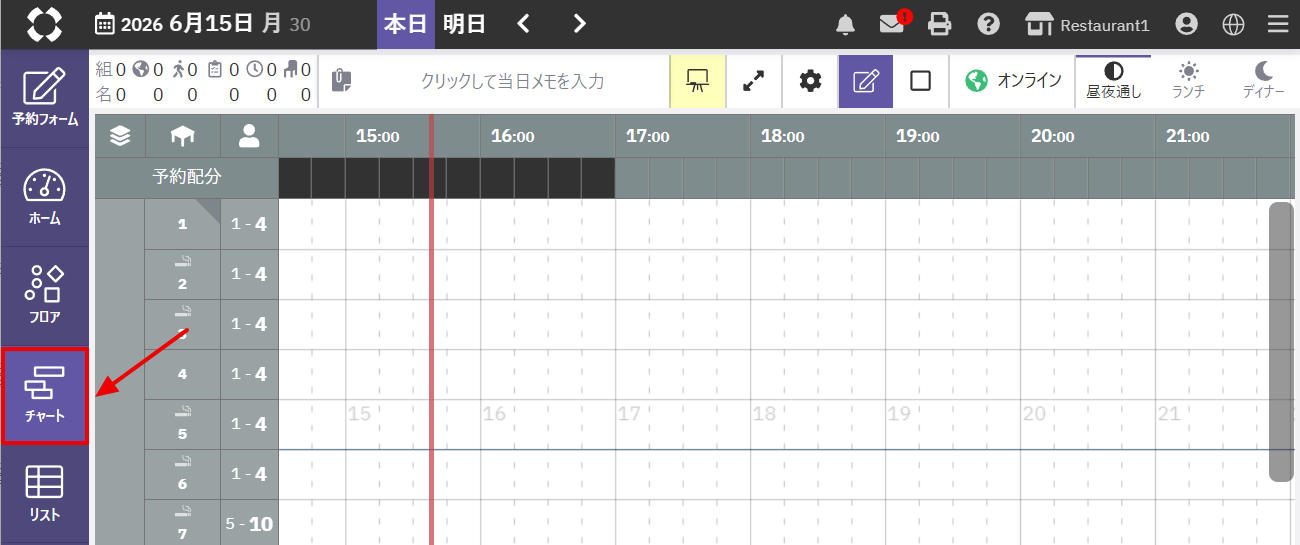Click the memo clipboard icon
1300x545 pixels.
tap(341, 81)
